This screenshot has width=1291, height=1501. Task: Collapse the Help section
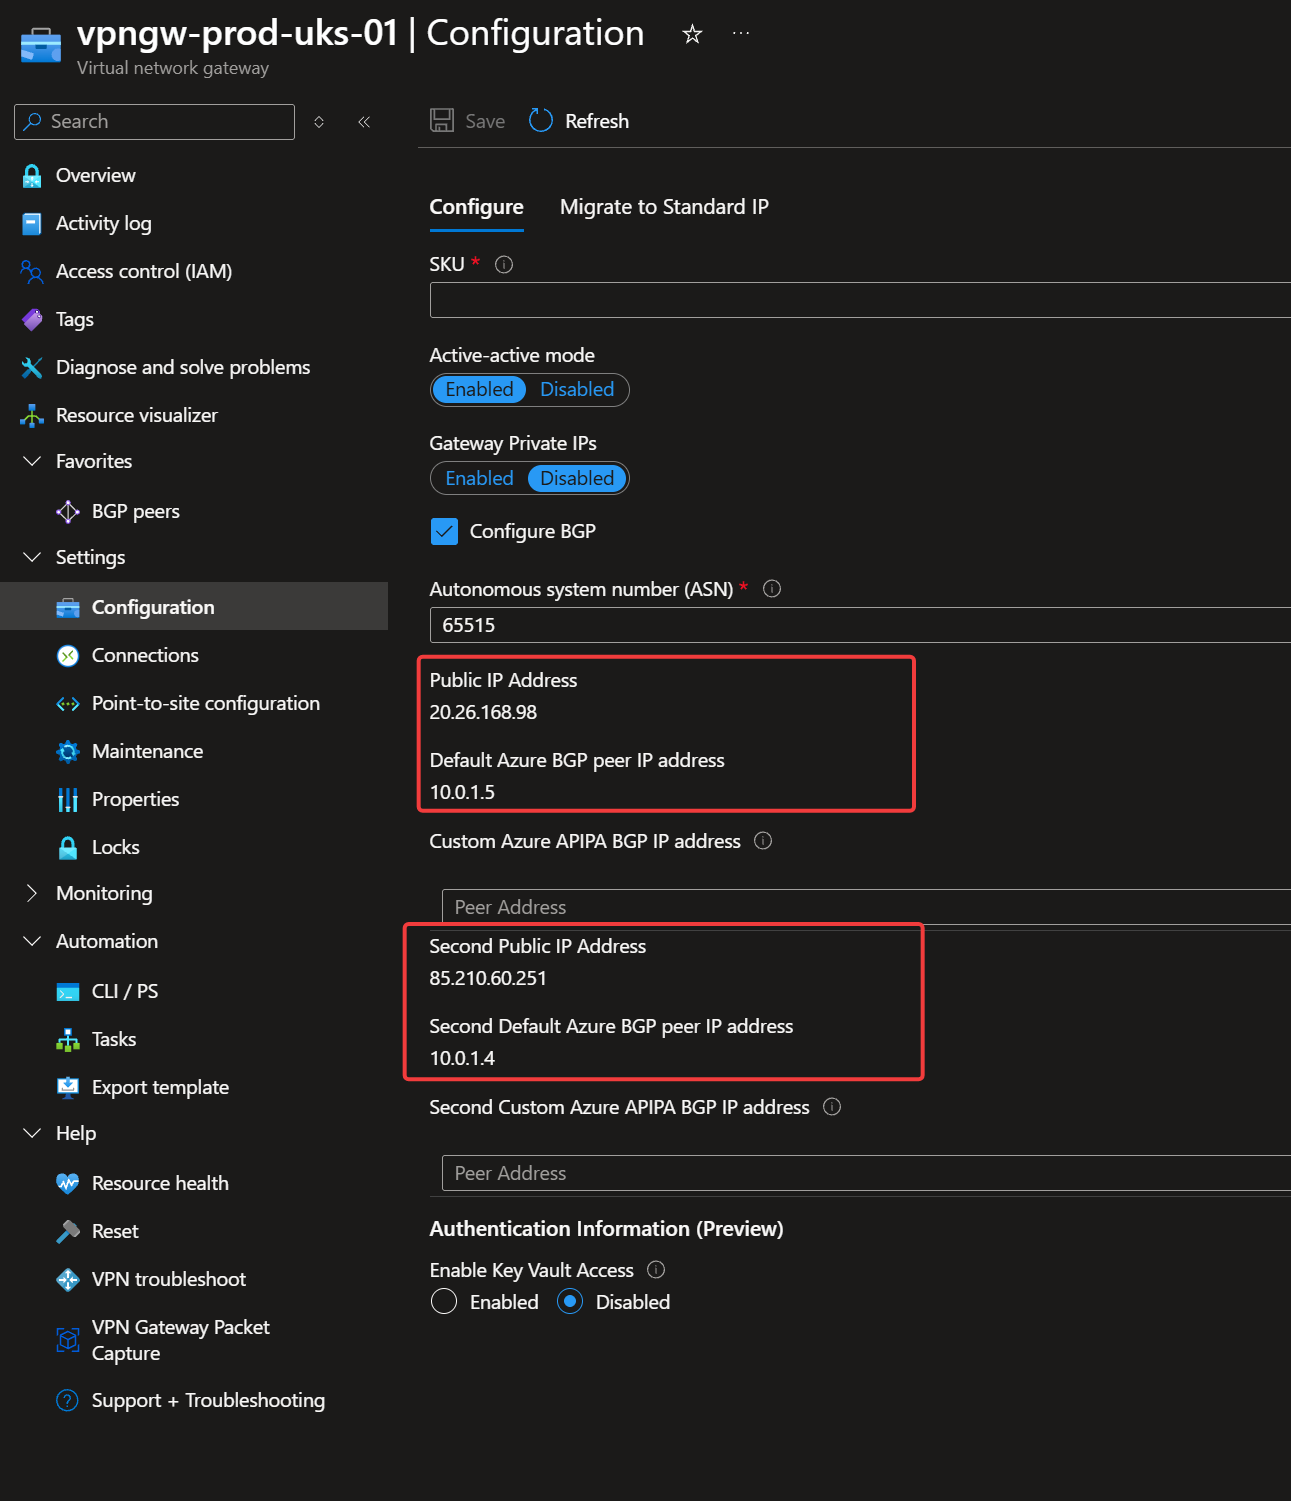tap(32, 1133)
